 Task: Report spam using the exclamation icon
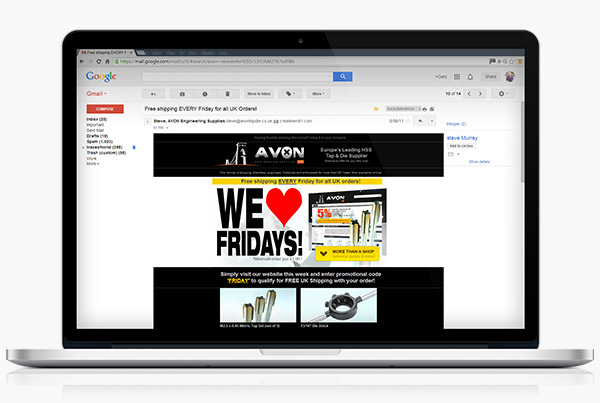click(x=205, y=94)
